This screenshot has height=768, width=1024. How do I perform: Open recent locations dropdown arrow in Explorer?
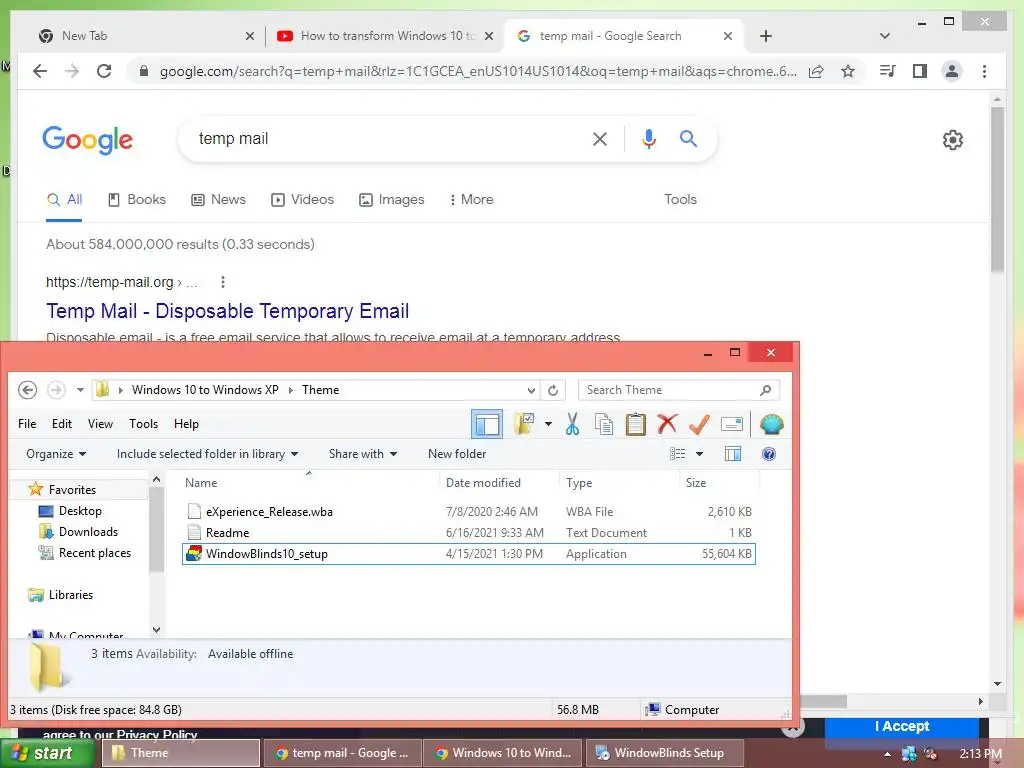point(80,390)
